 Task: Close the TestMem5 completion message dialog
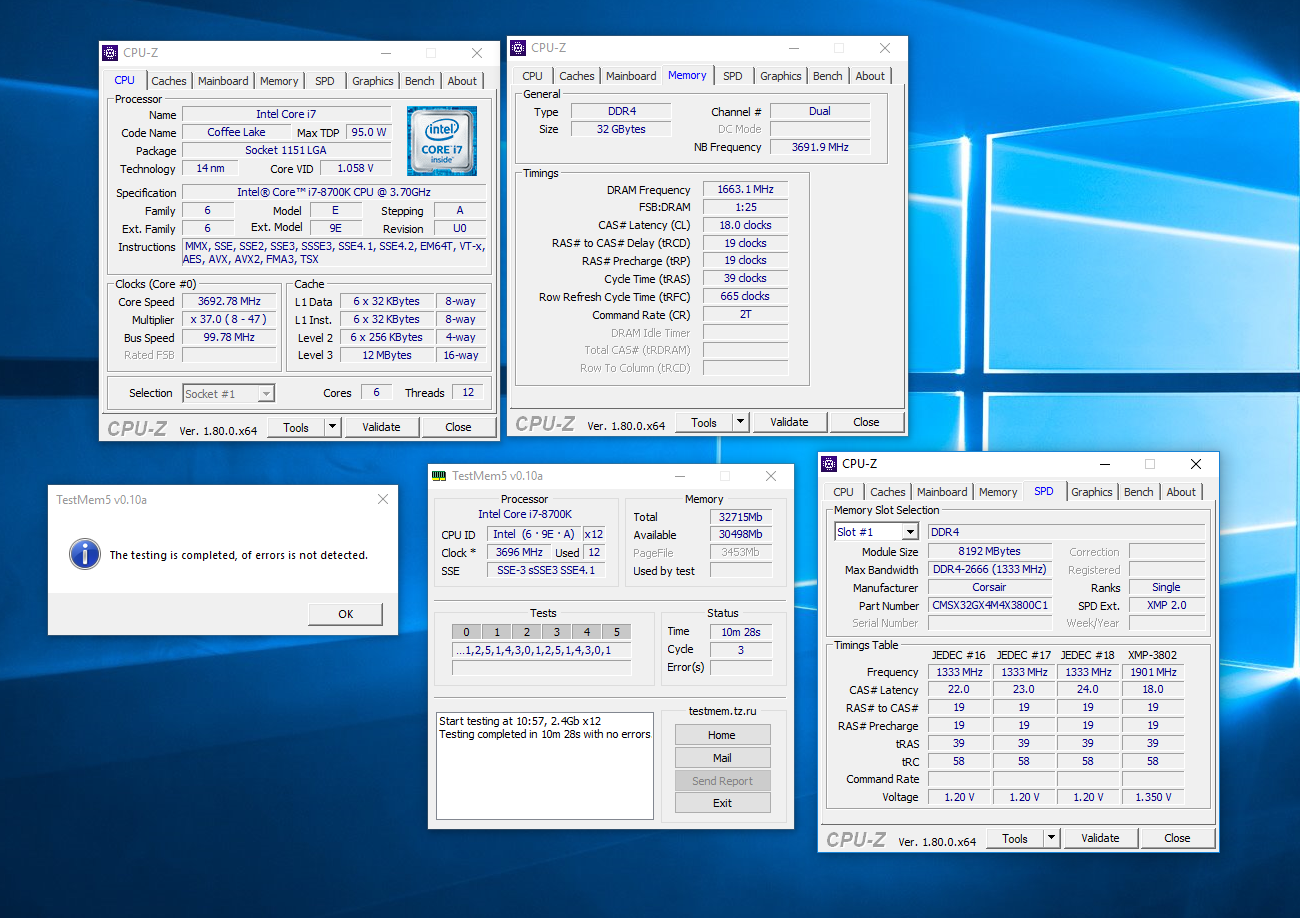tap(381, 499)
